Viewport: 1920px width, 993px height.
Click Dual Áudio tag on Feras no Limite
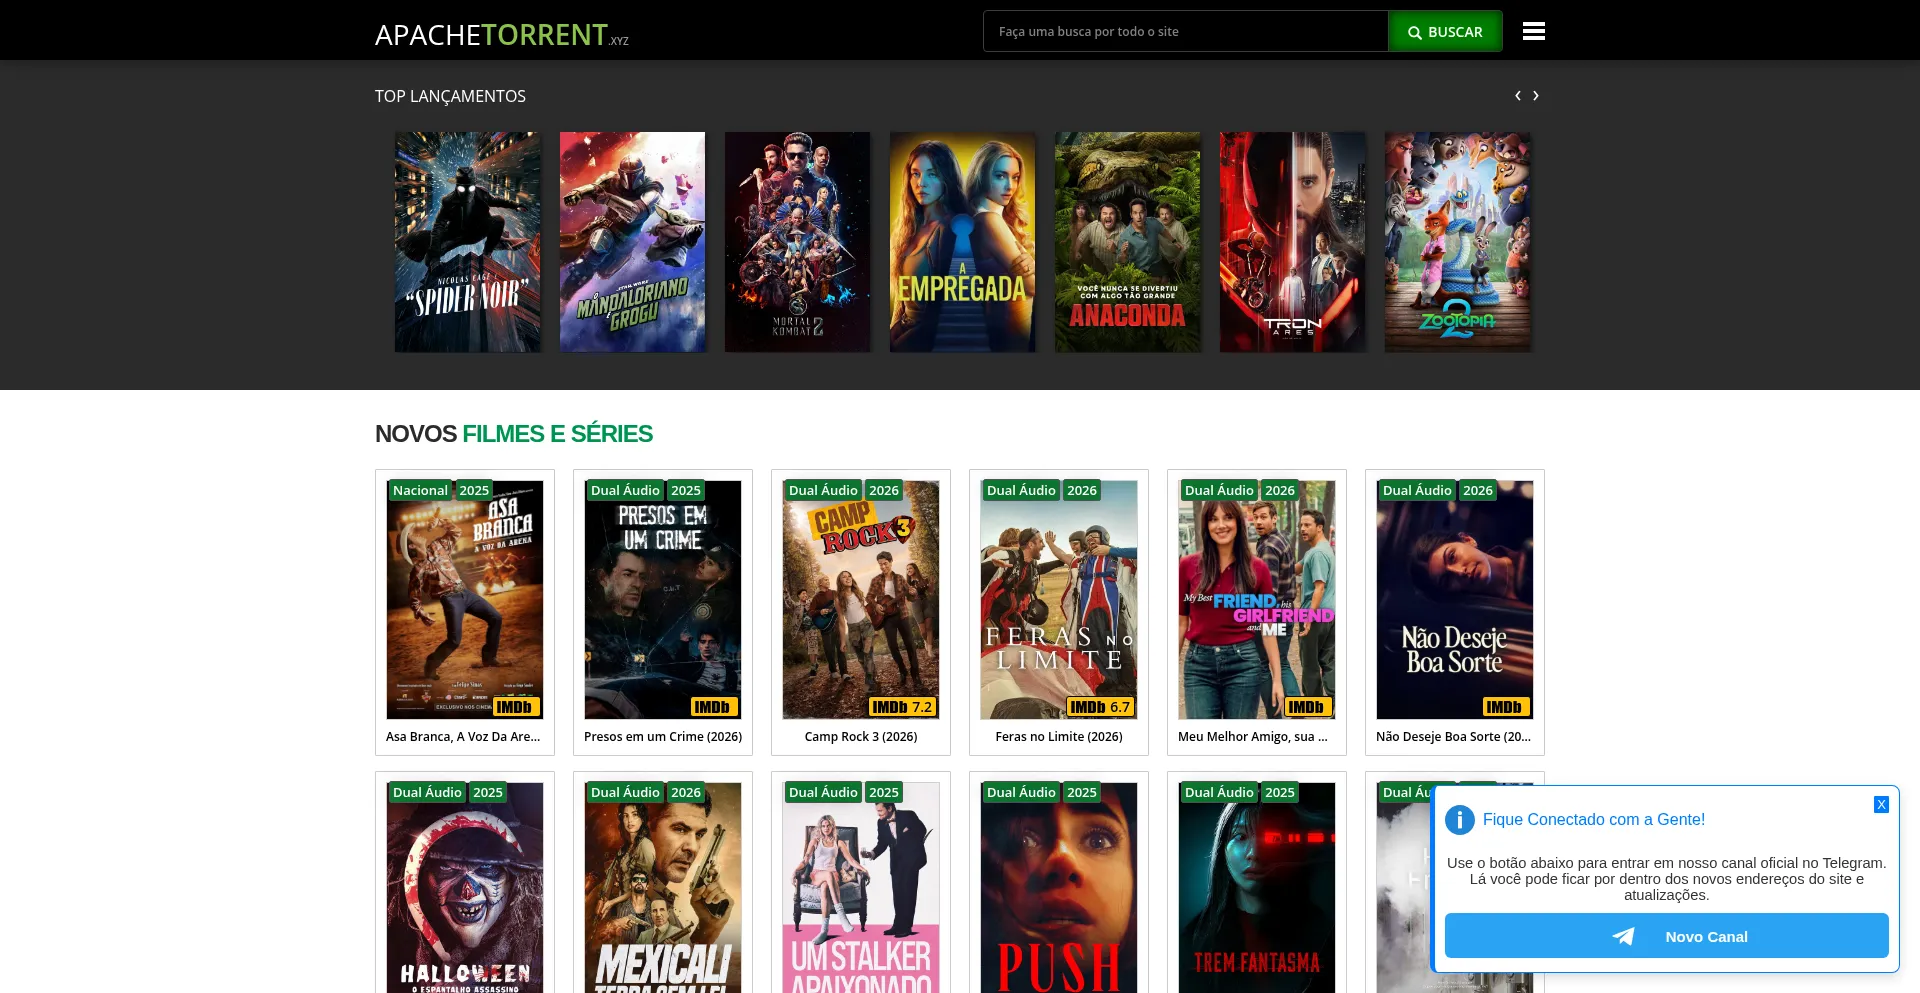point(1021,491)
